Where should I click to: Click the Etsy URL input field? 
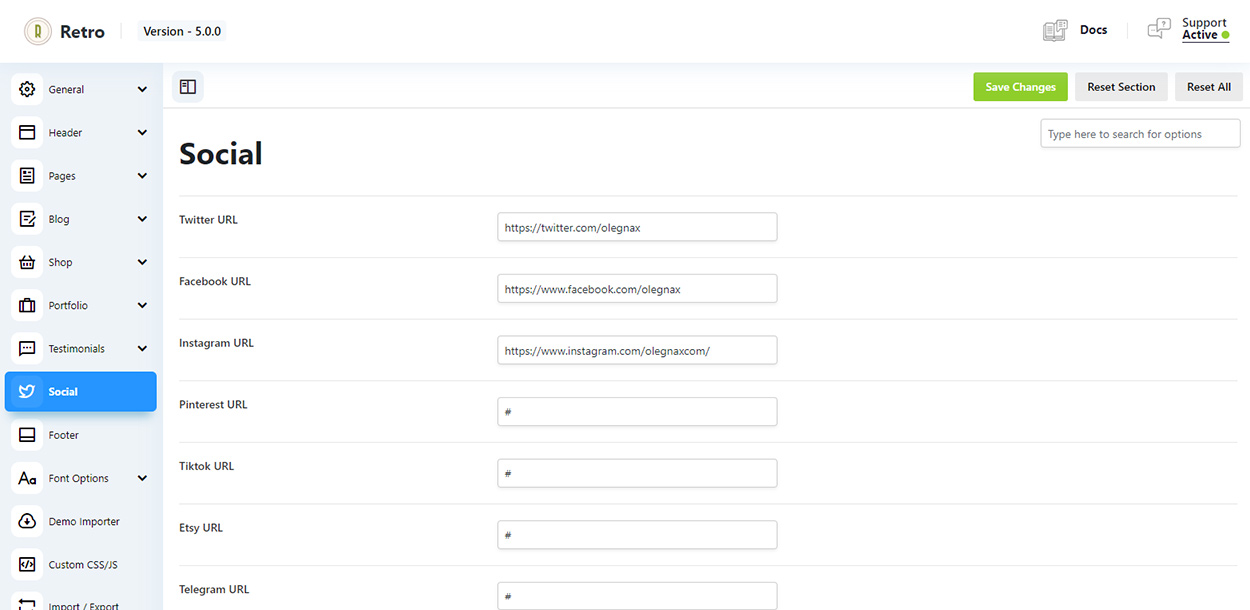click(637, 535)
